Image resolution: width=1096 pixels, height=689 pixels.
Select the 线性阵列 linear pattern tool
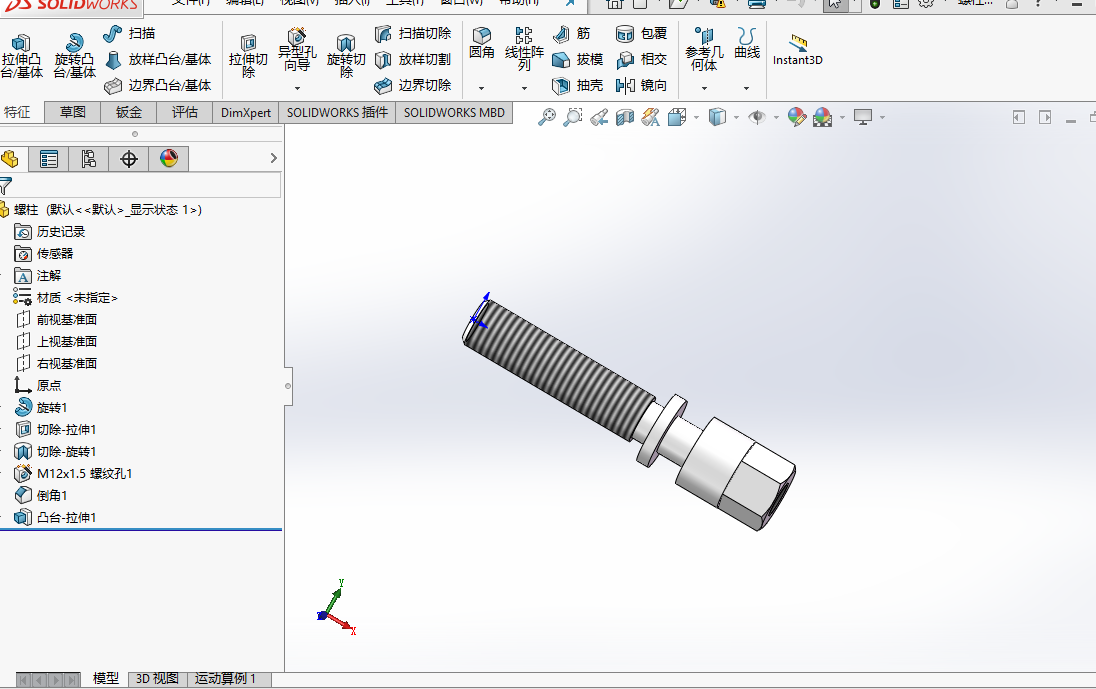[524, 49]
